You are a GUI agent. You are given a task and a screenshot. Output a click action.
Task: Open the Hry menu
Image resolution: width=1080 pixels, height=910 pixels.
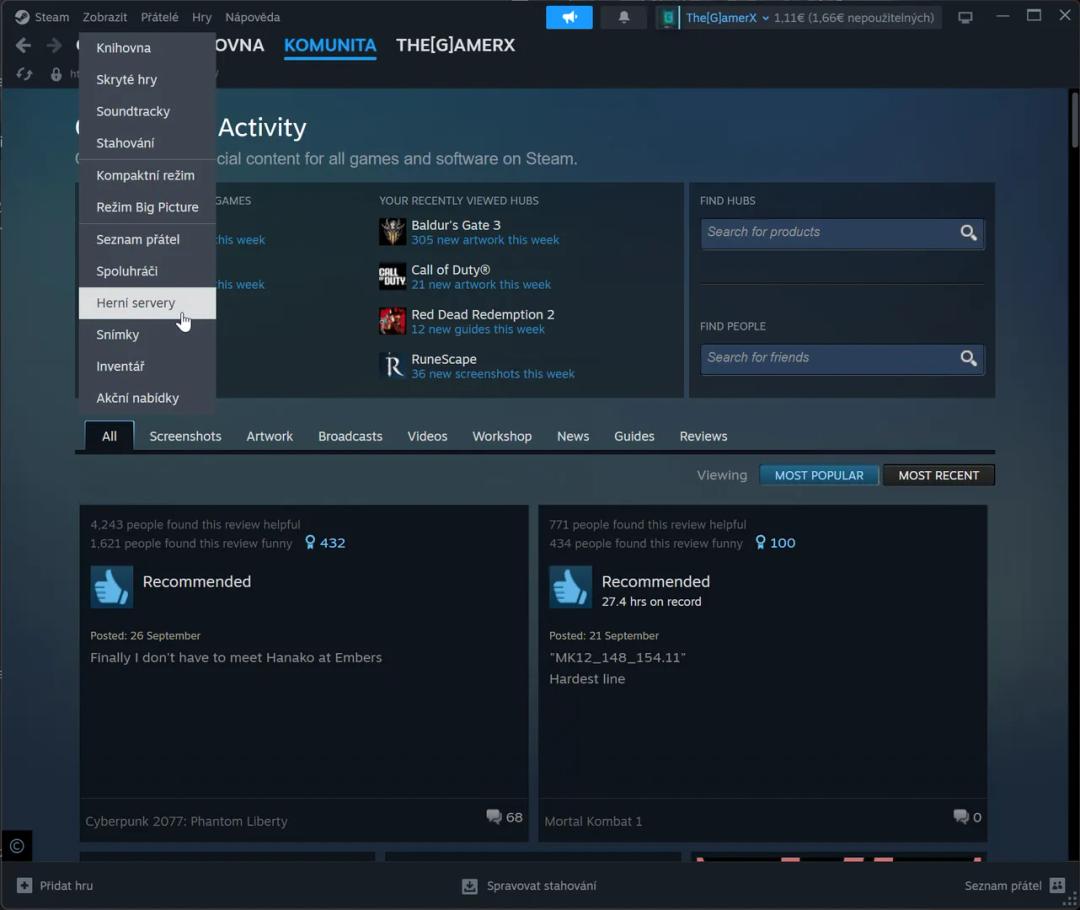[202, 17]
